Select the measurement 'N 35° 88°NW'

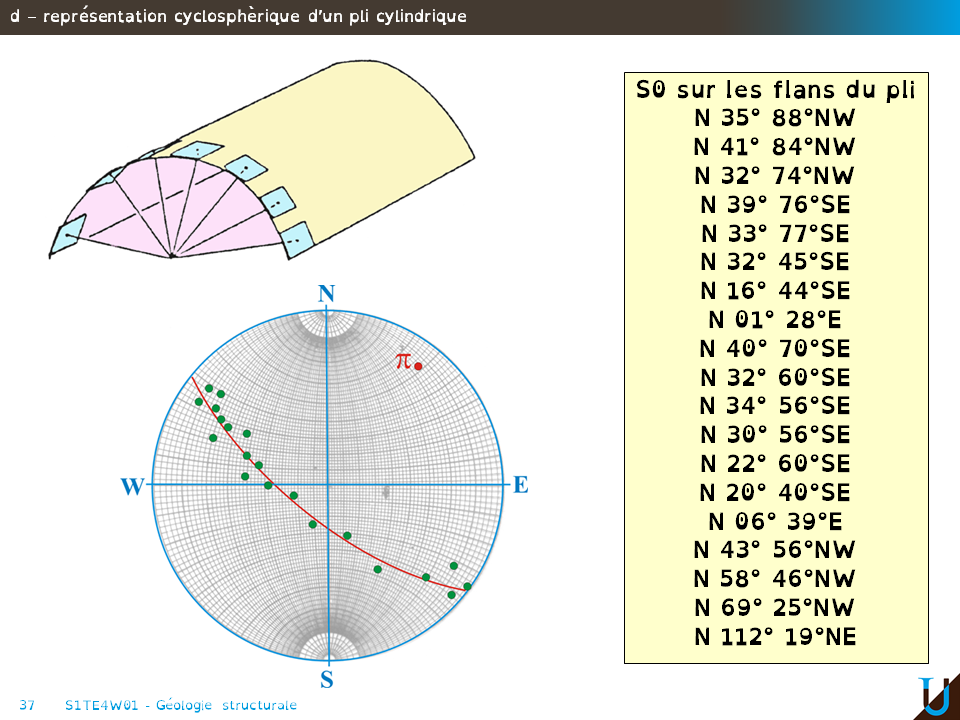tap(775, 118)
